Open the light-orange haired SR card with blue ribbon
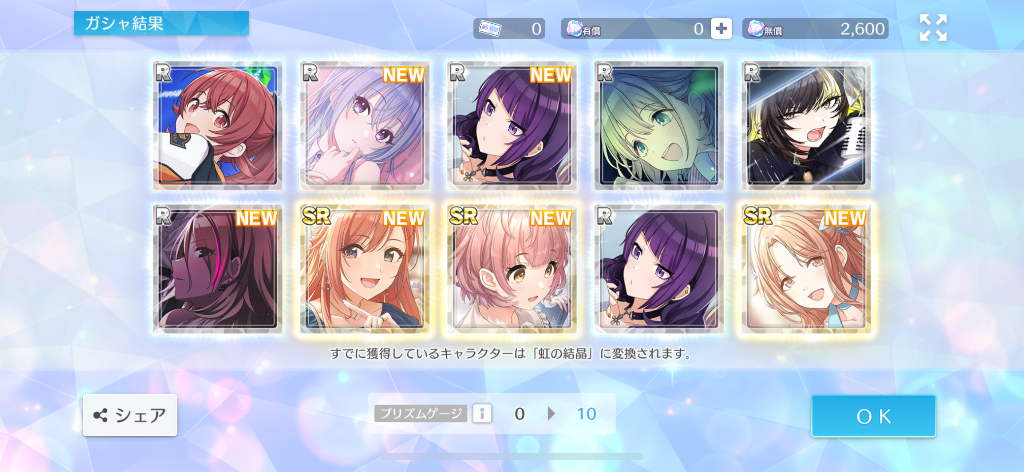1024x472 pixels. (807, 268)
